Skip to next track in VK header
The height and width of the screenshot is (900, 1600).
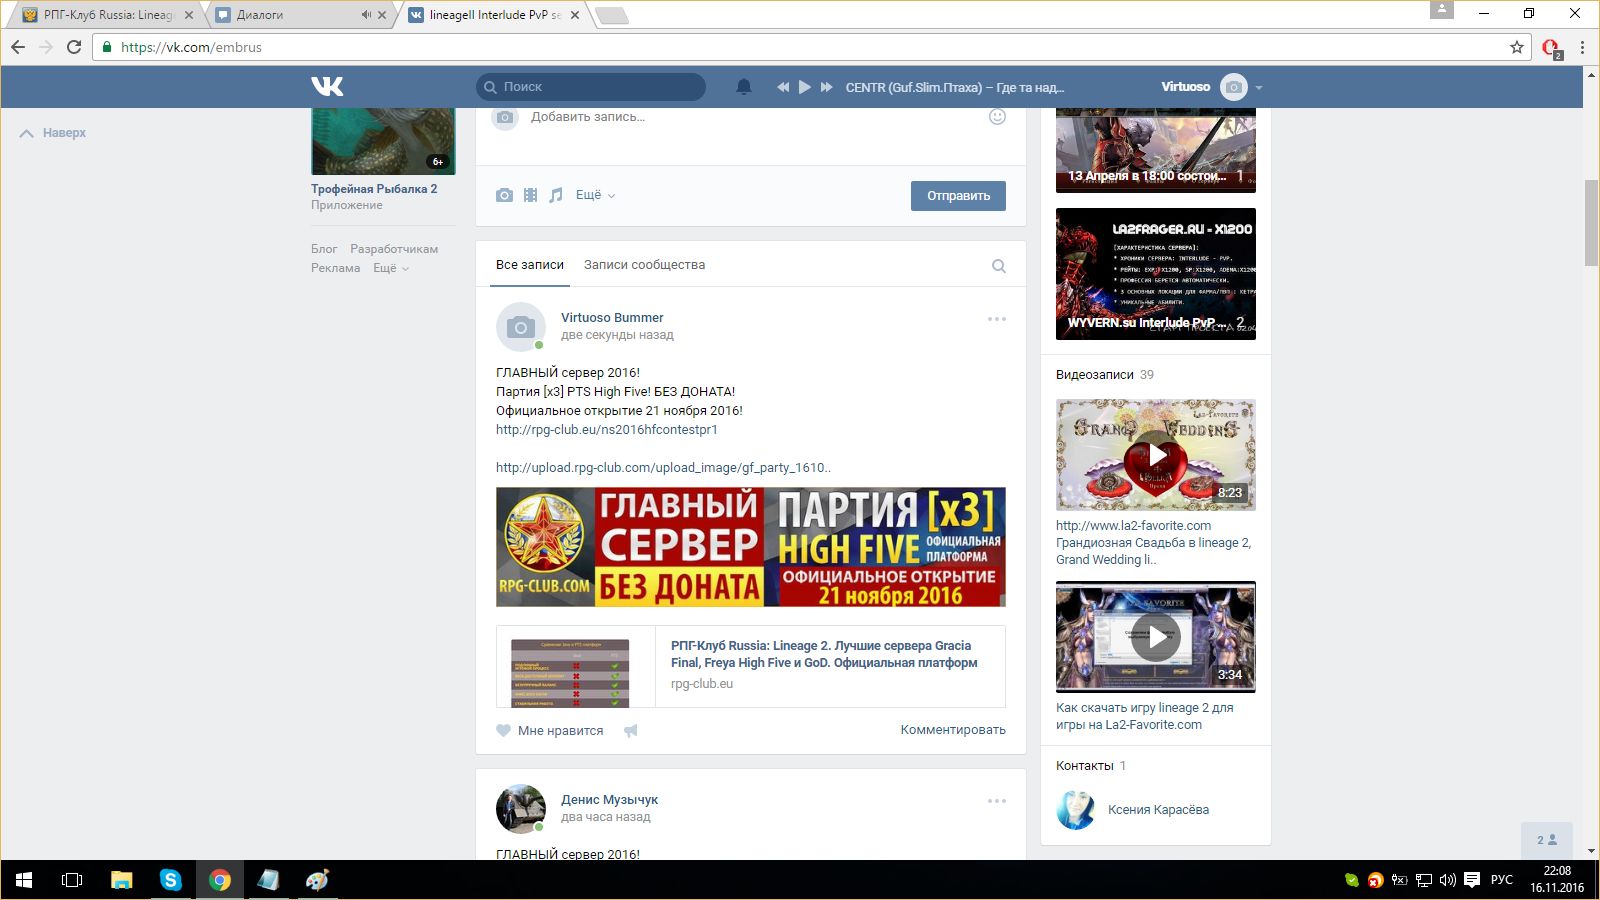(827, 87)
